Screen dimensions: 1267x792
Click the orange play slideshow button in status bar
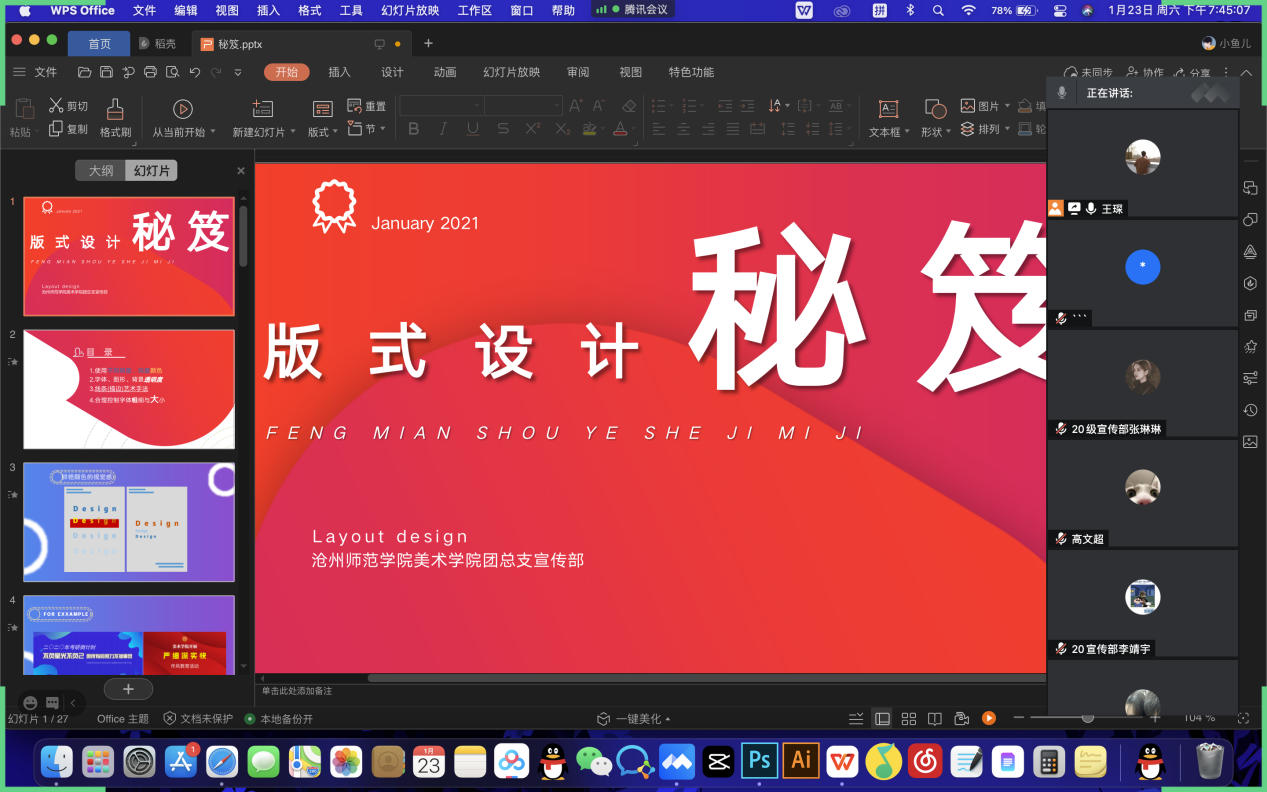tap(989, 718)
